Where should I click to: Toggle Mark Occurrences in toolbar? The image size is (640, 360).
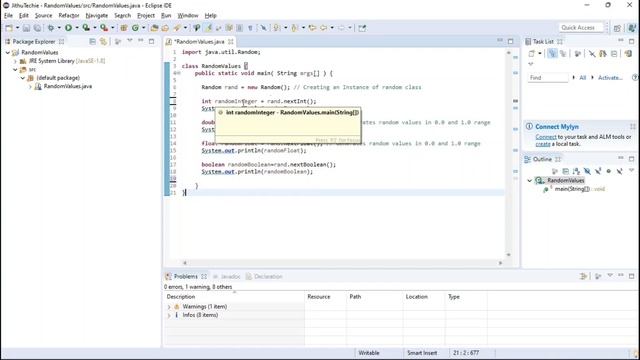208,28
